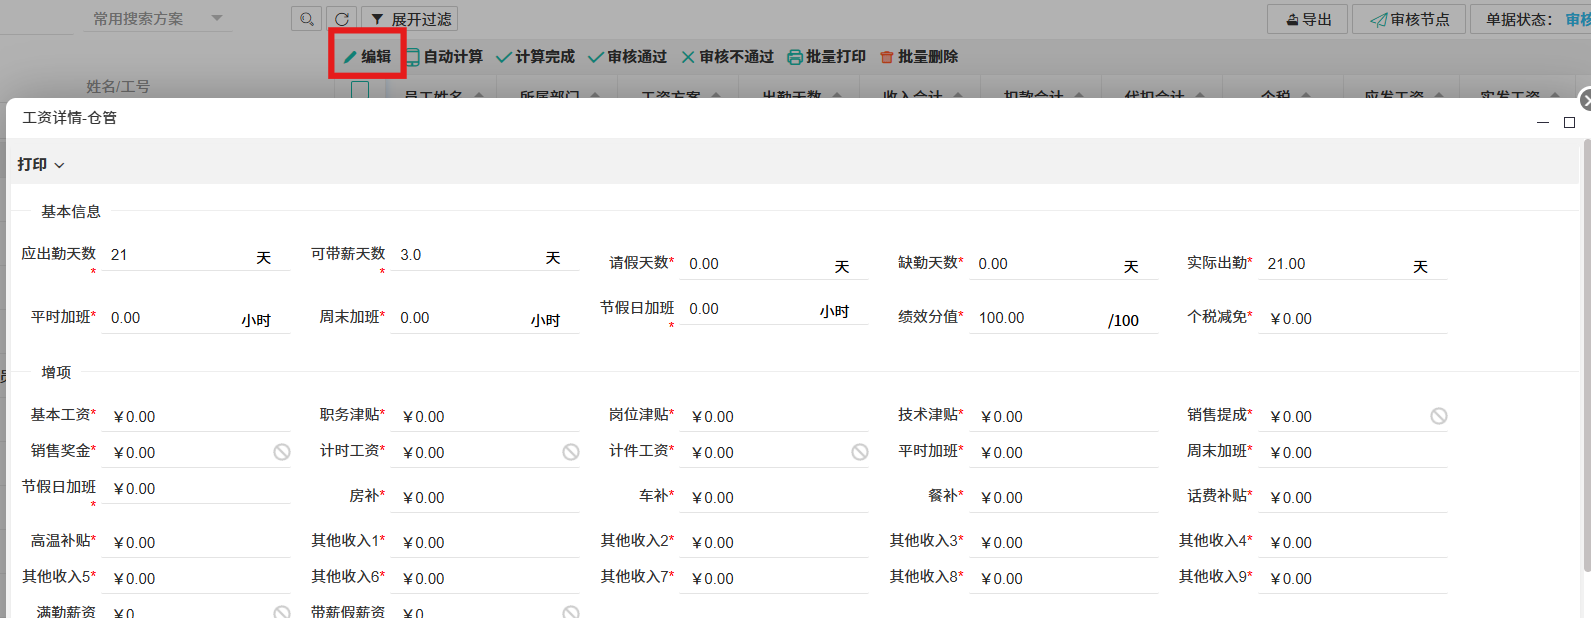Viewport: 1591px width, 618px height.
Task: Click the 编辑 pencil button
Action: 367,57
